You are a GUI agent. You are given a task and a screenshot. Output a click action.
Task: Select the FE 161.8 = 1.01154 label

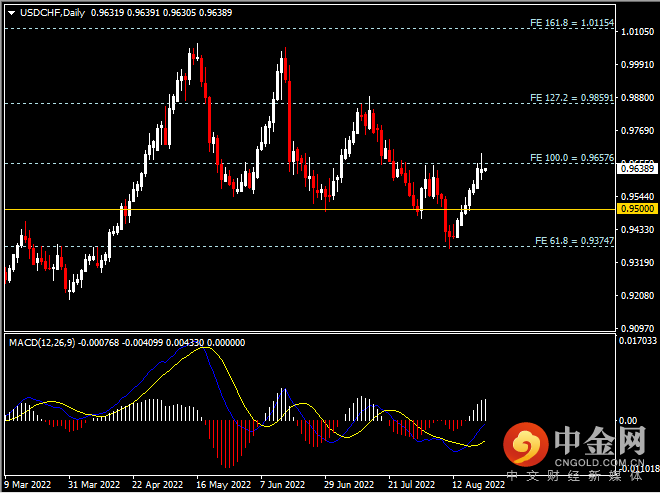pyautogui.click(x=572, y=23)
